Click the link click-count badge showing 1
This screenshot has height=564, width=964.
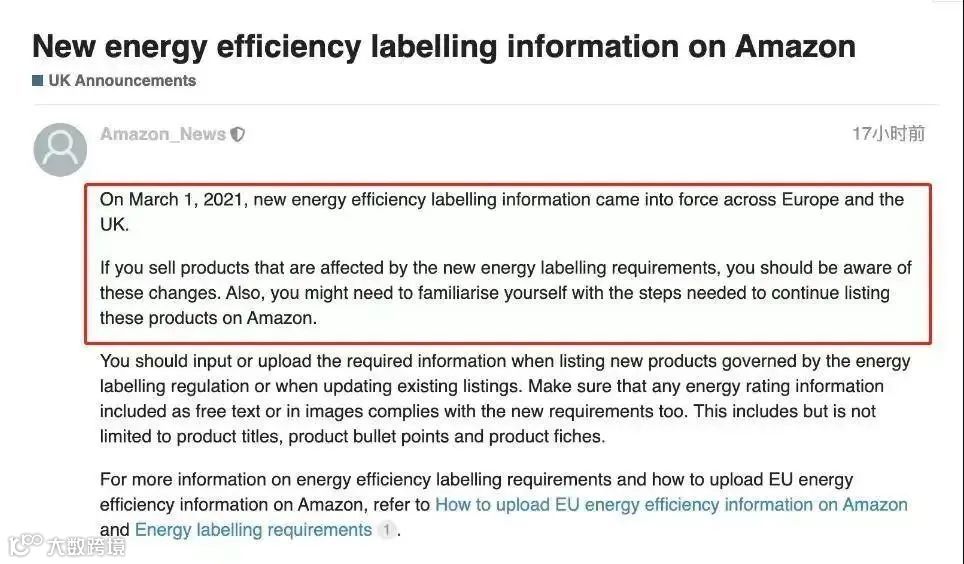click(387, 530)
